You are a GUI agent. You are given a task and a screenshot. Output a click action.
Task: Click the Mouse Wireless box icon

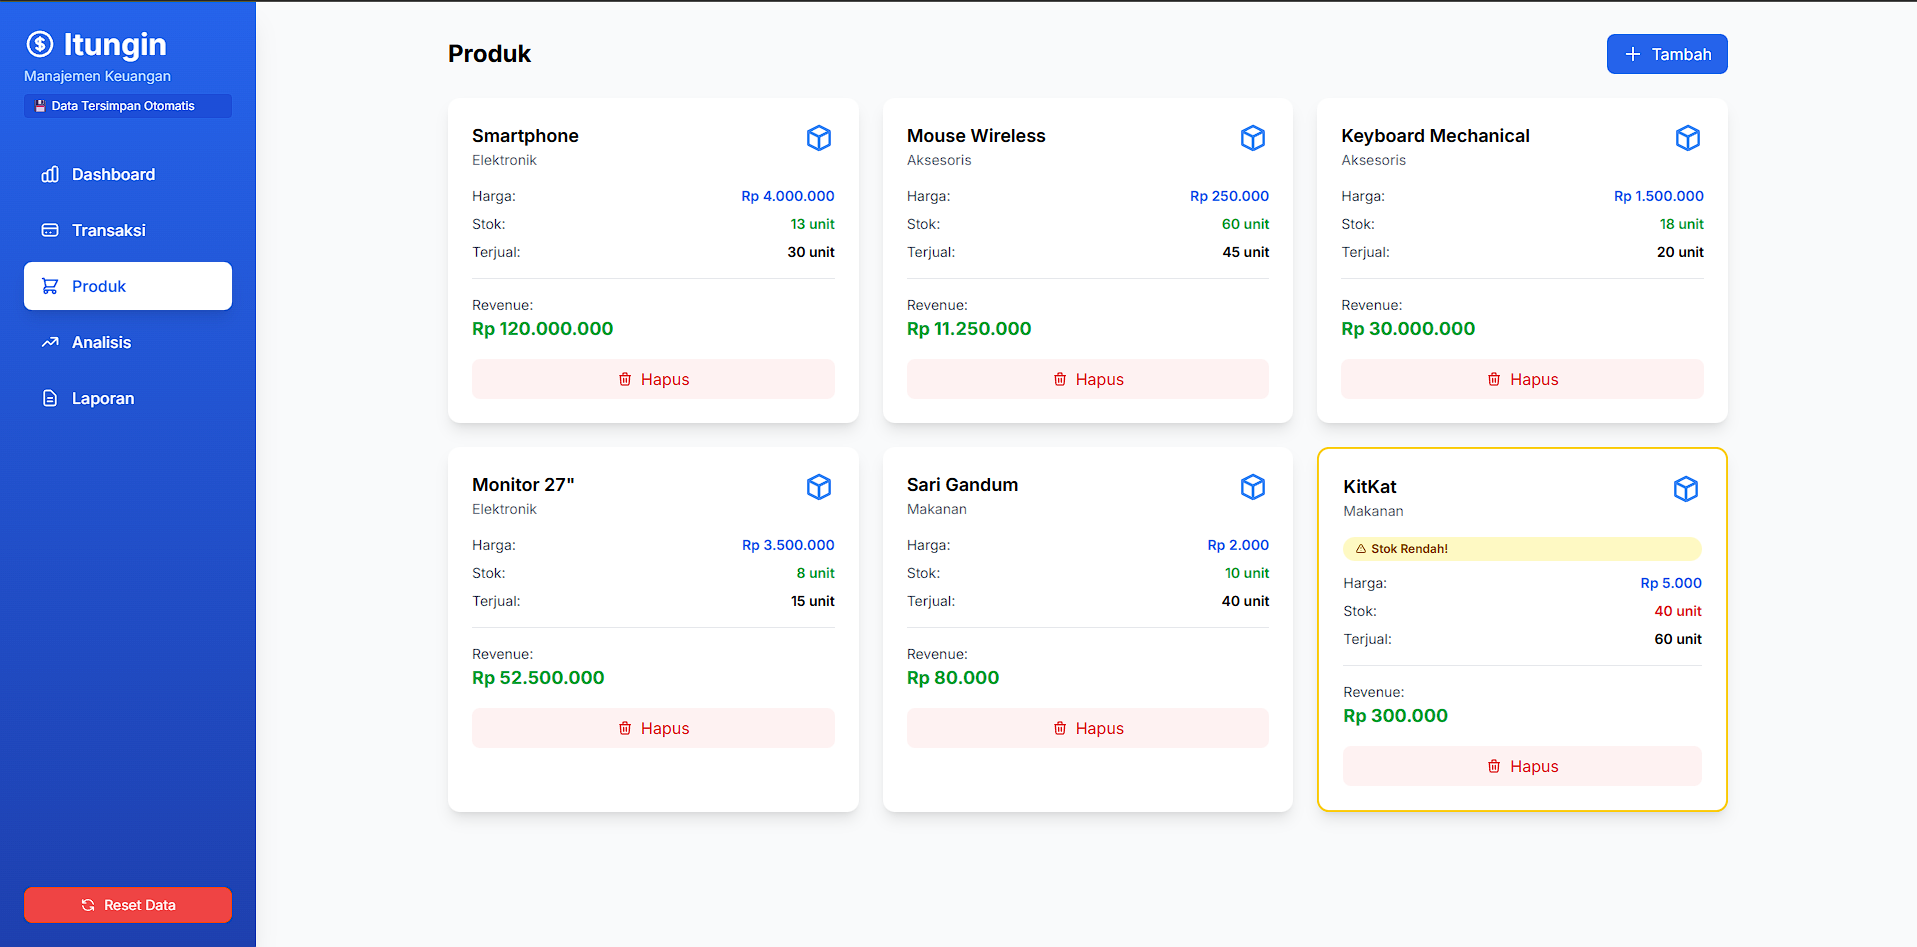(1252, 138)
